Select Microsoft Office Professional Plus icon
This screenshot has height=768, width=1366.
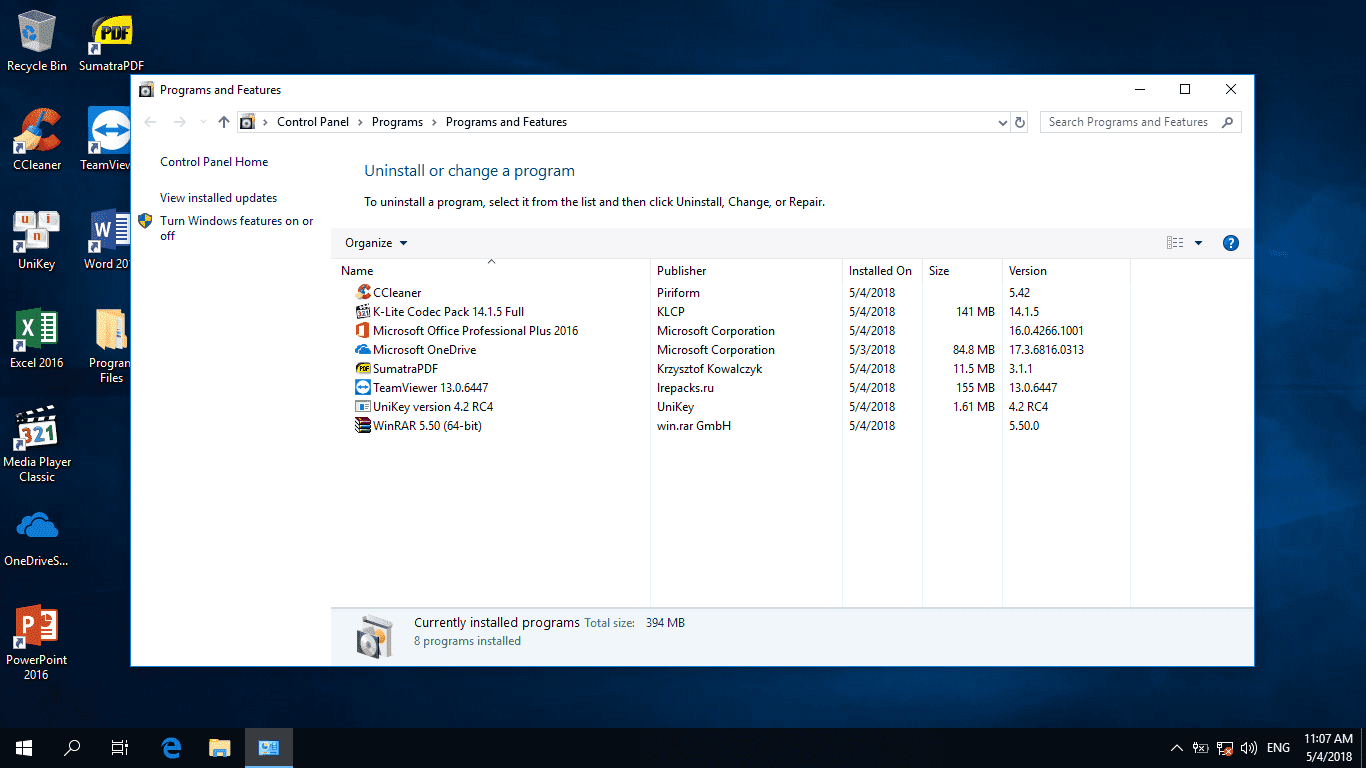(363, 331)
